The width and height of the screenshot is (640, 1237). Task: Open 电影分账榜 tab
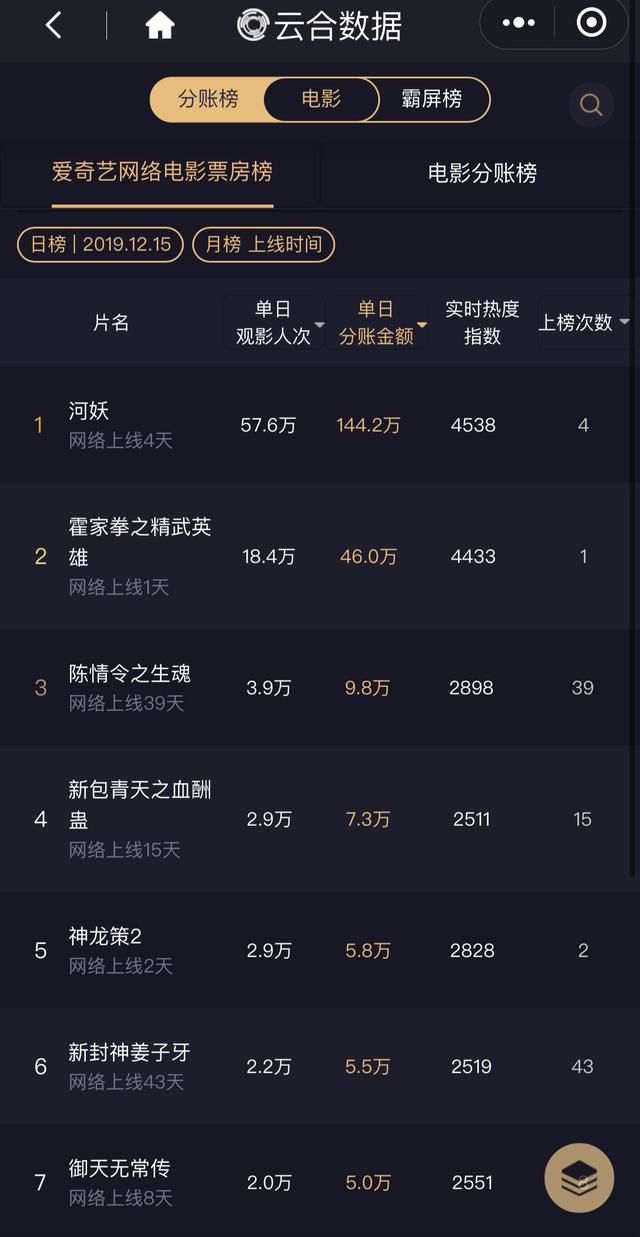482,173
